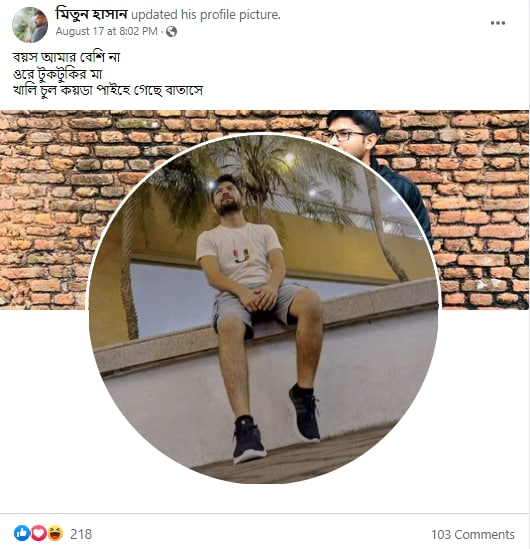Click the caption's last line about বাতাসে
Screen dimensions: 530x549
108,90
